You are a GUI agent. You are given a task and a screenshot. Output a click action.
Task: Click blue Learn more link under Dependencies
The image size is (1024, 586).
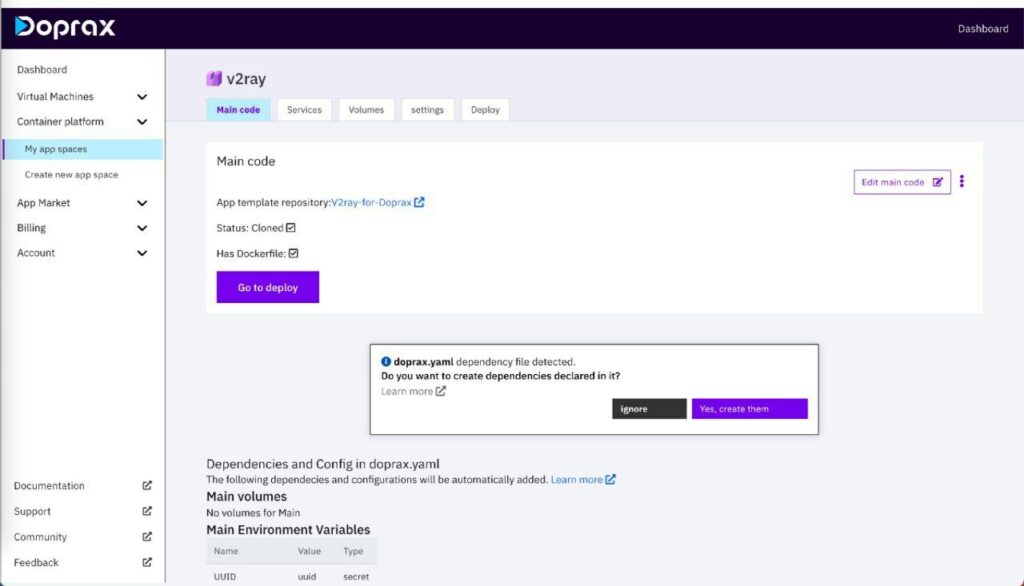click(577, 480)
